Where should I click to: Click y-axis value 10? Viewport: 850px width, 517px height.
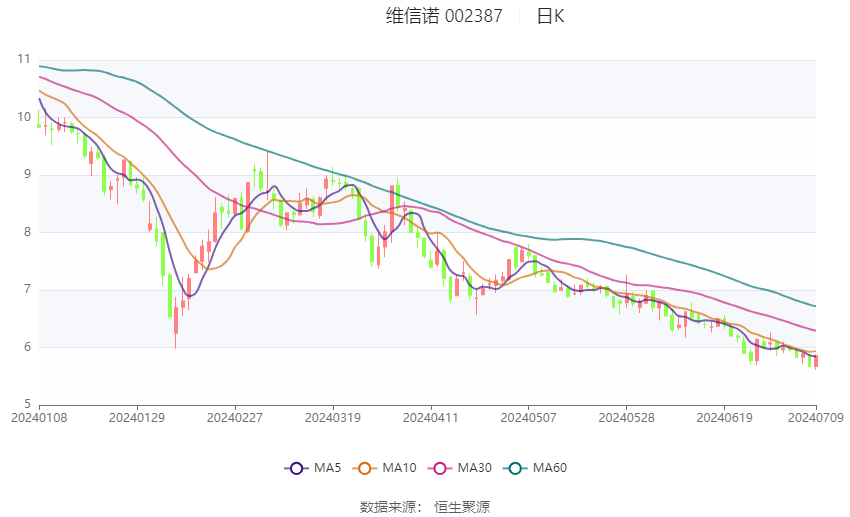(x=23, y=117)
